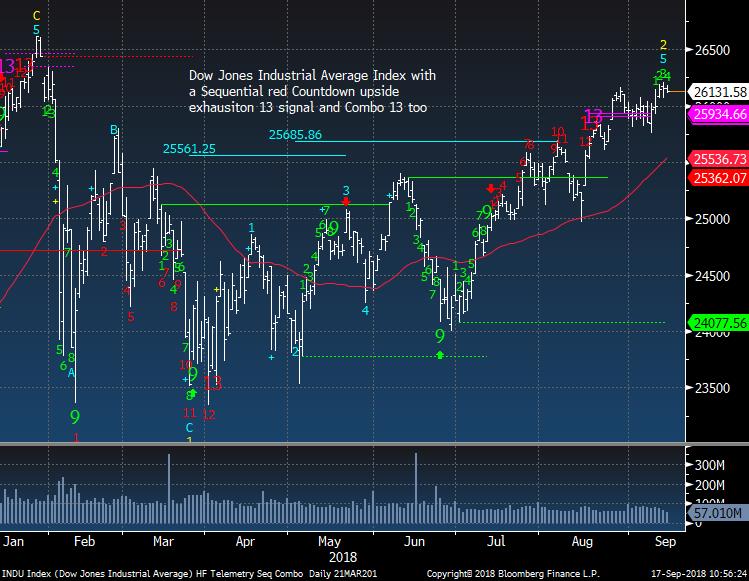
Task: Select the red 25536.73 price label
Action: pos(719,159)
